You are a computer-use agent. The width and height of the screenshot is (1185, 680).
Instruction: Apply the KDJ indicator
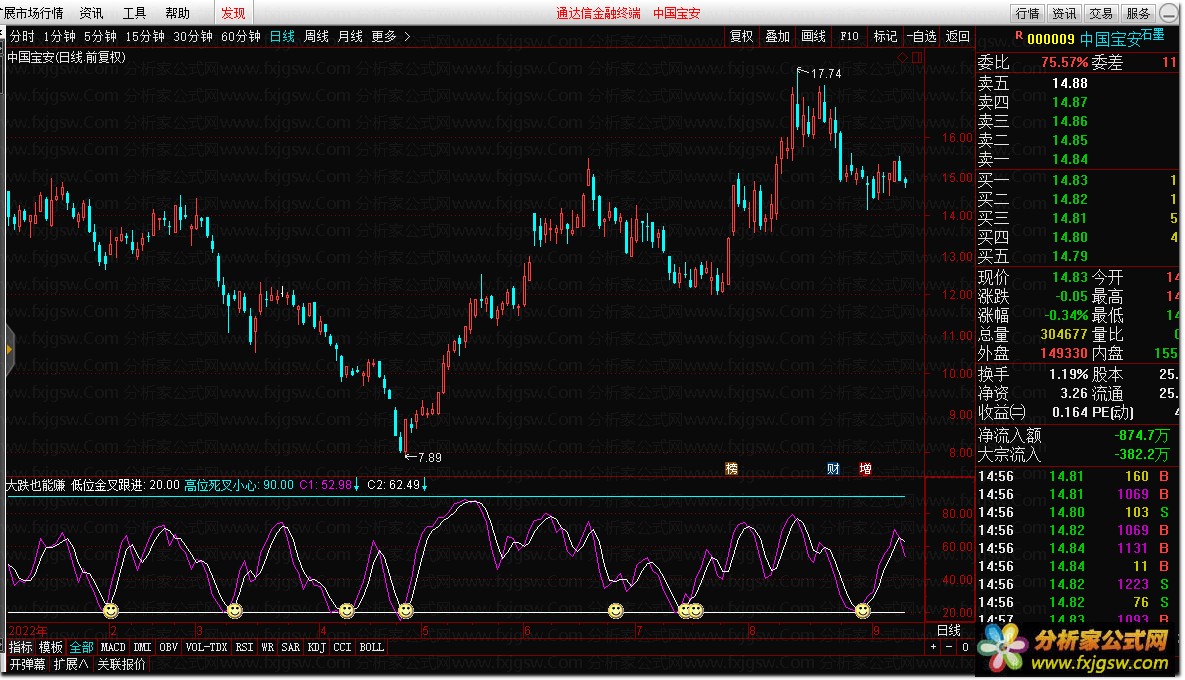pyautogui.click(x=317, y=647)
